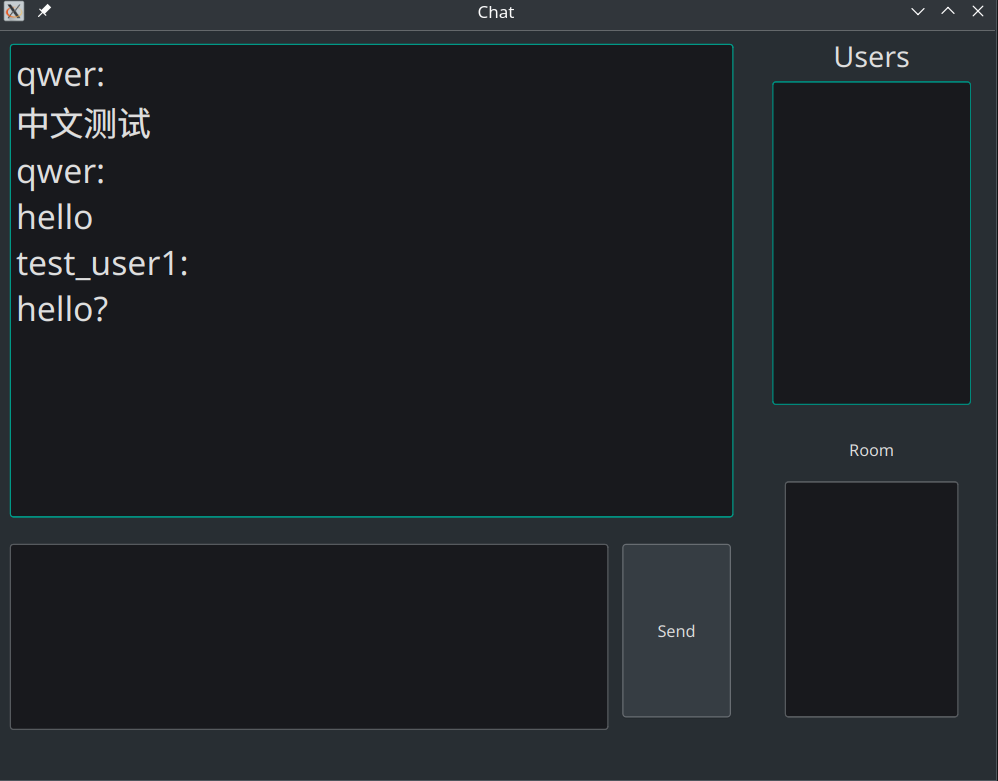This screenshot has width=998, height=781.
Task: Close the Chat window
Action: 978,12
